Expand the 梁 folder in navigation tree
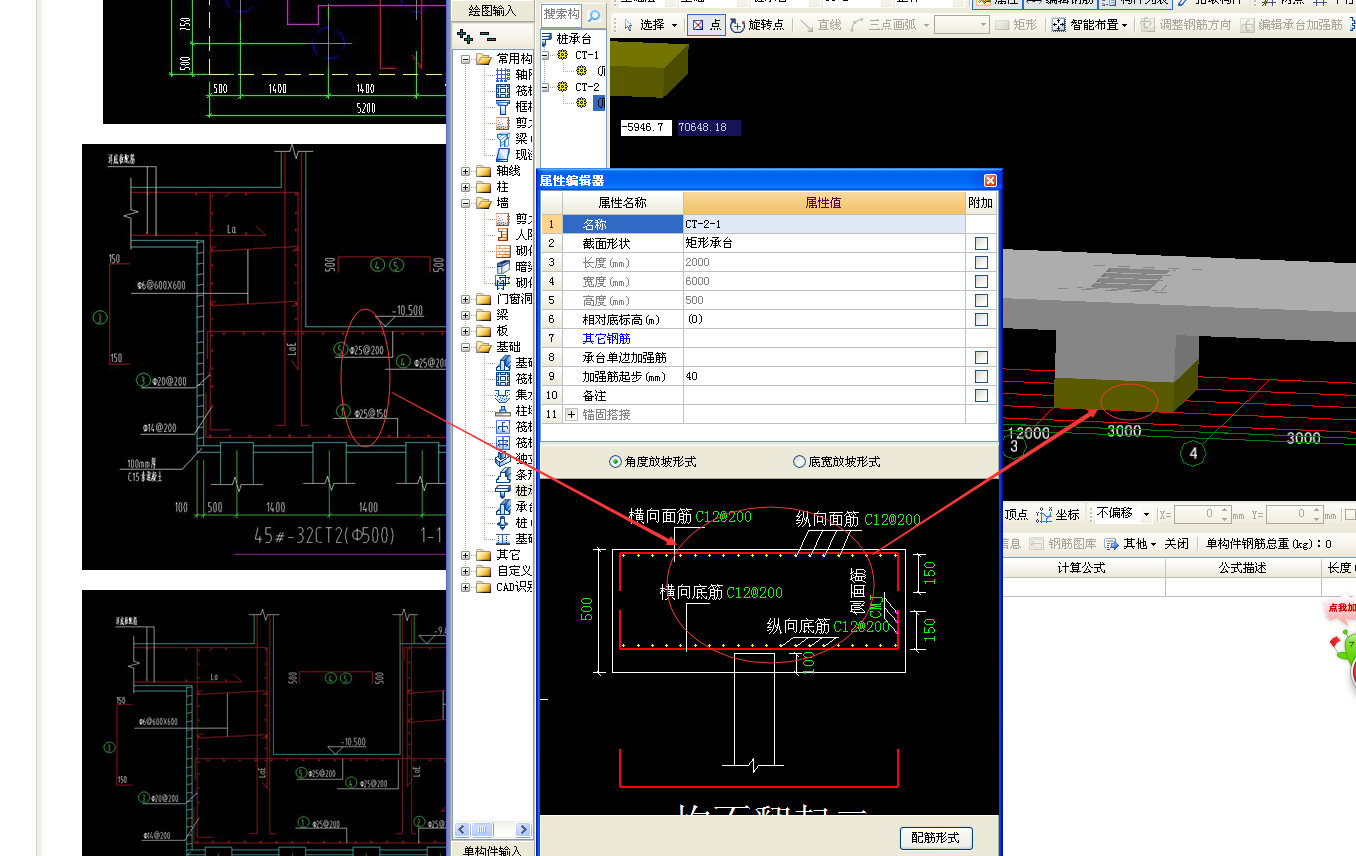 tap(465, 314)
